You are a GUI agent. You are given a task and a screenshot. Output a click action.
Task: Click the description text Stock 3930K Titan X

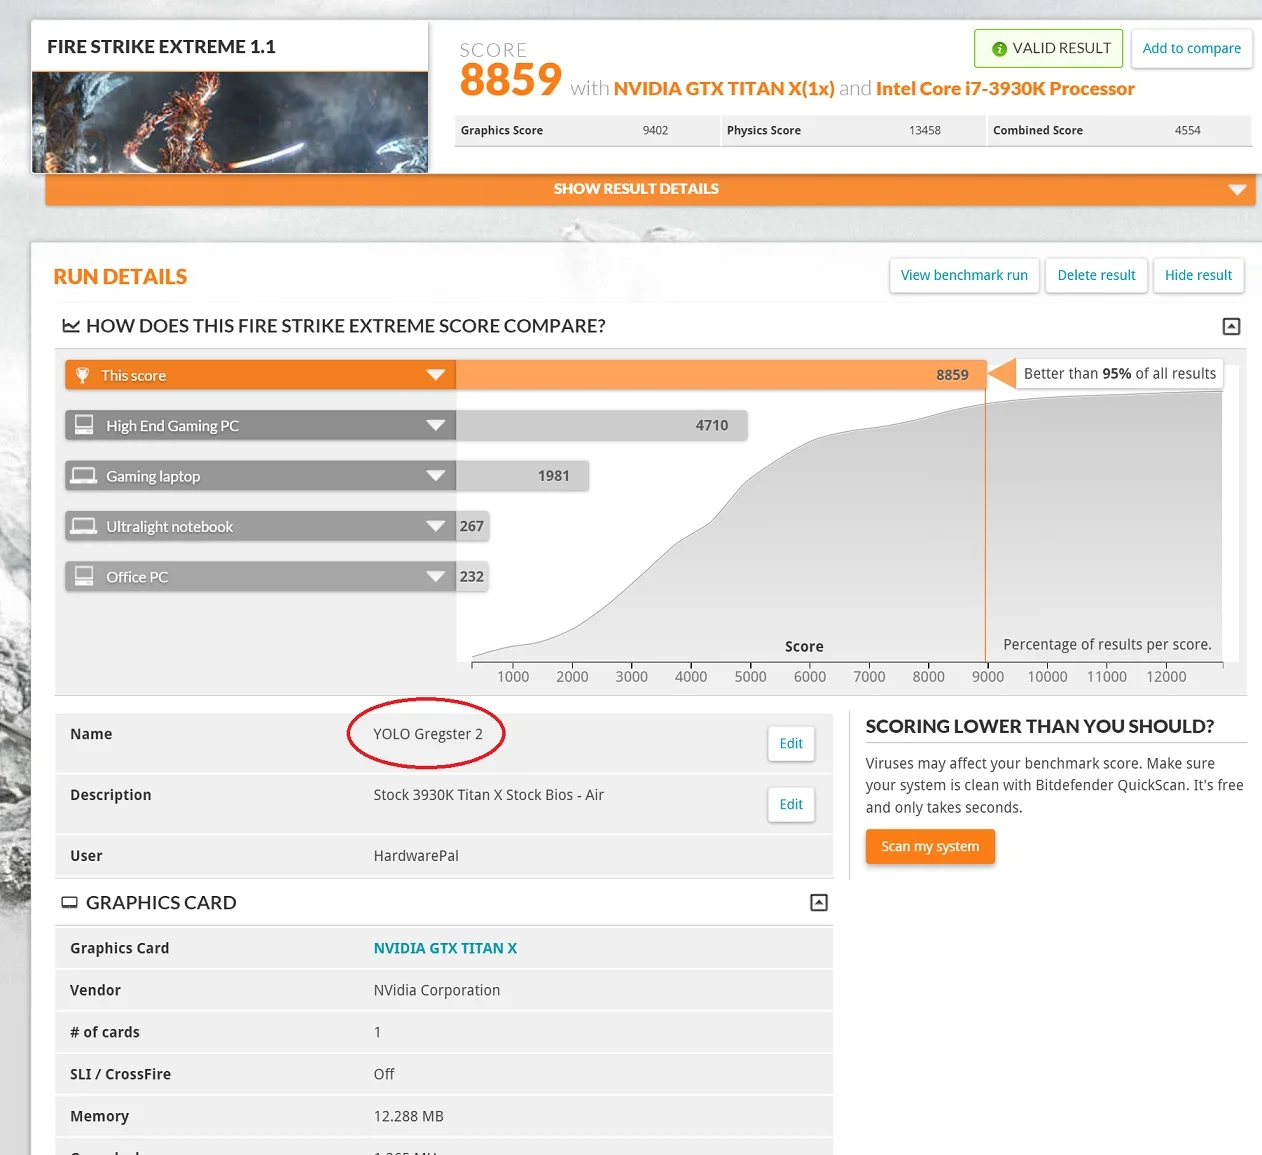[x=489, y=795]
